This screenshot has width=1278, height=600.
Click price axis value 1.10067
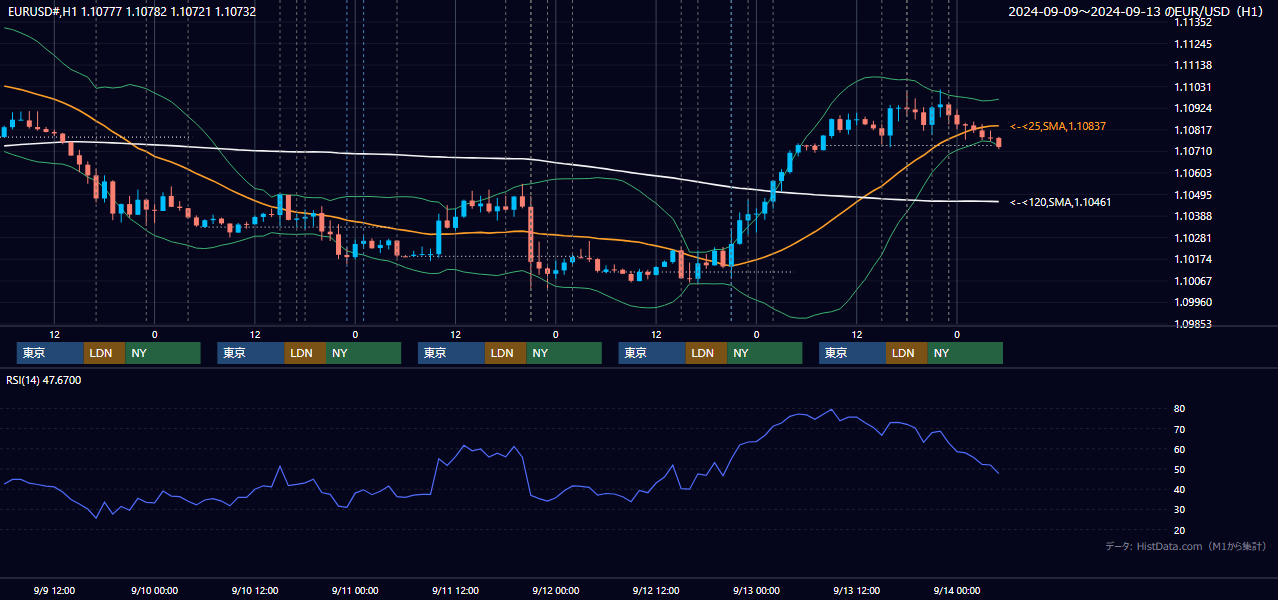pyautogui.click(x=1193, y=280)
